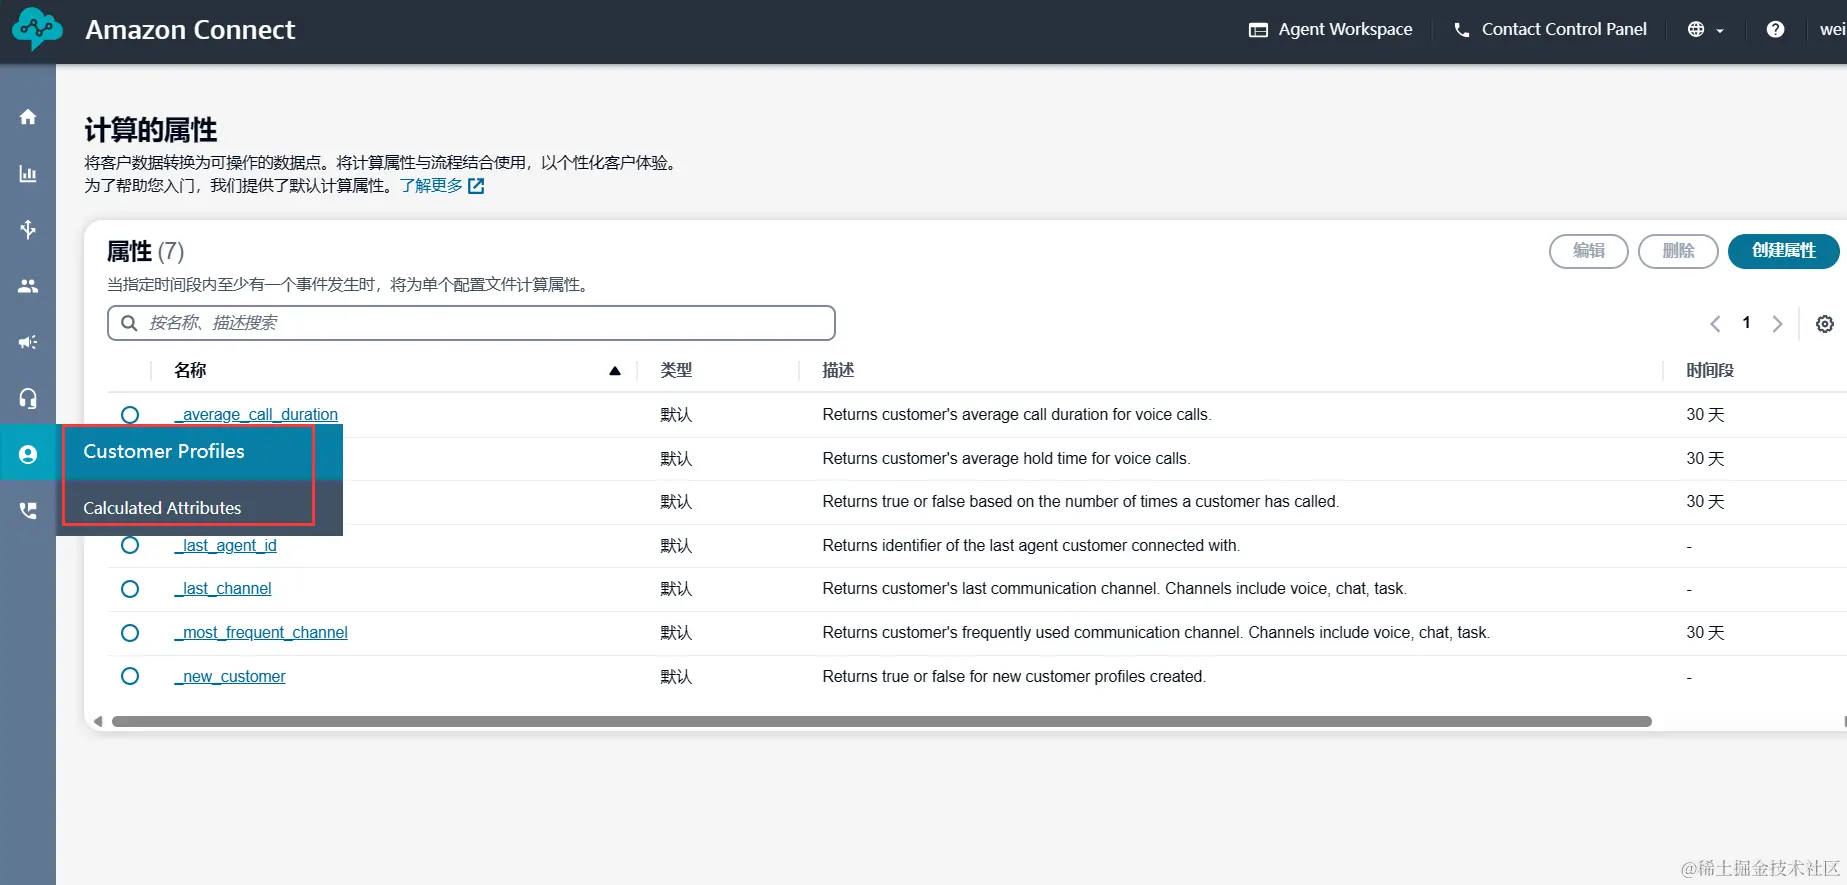Select the _last_agent_id radio button
The width and height of the screenshot is (1847, 885).
point(130,545)
